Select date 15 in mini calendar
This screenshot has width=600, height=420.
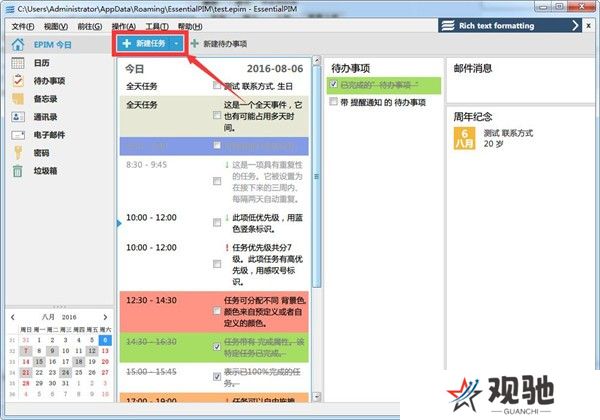39,361
